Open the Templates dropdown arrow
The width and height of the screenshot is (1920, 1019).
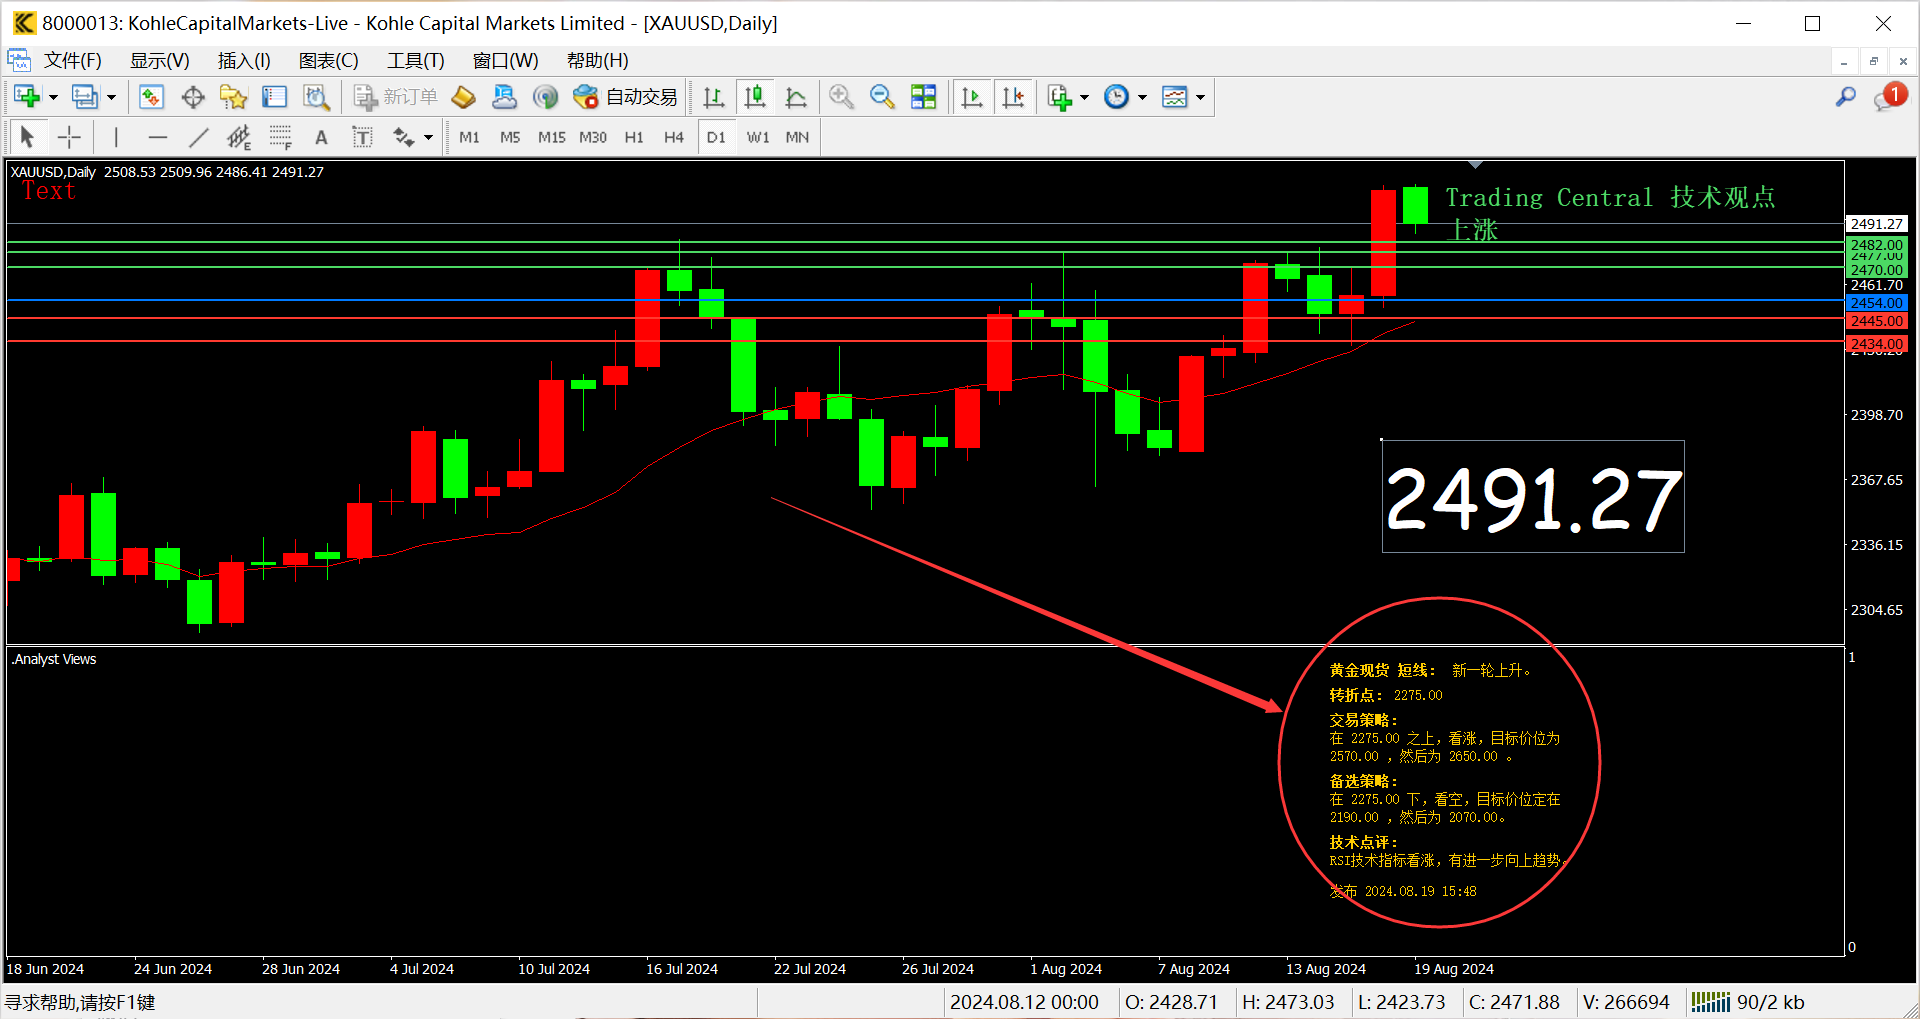[x=1200, y=97]
